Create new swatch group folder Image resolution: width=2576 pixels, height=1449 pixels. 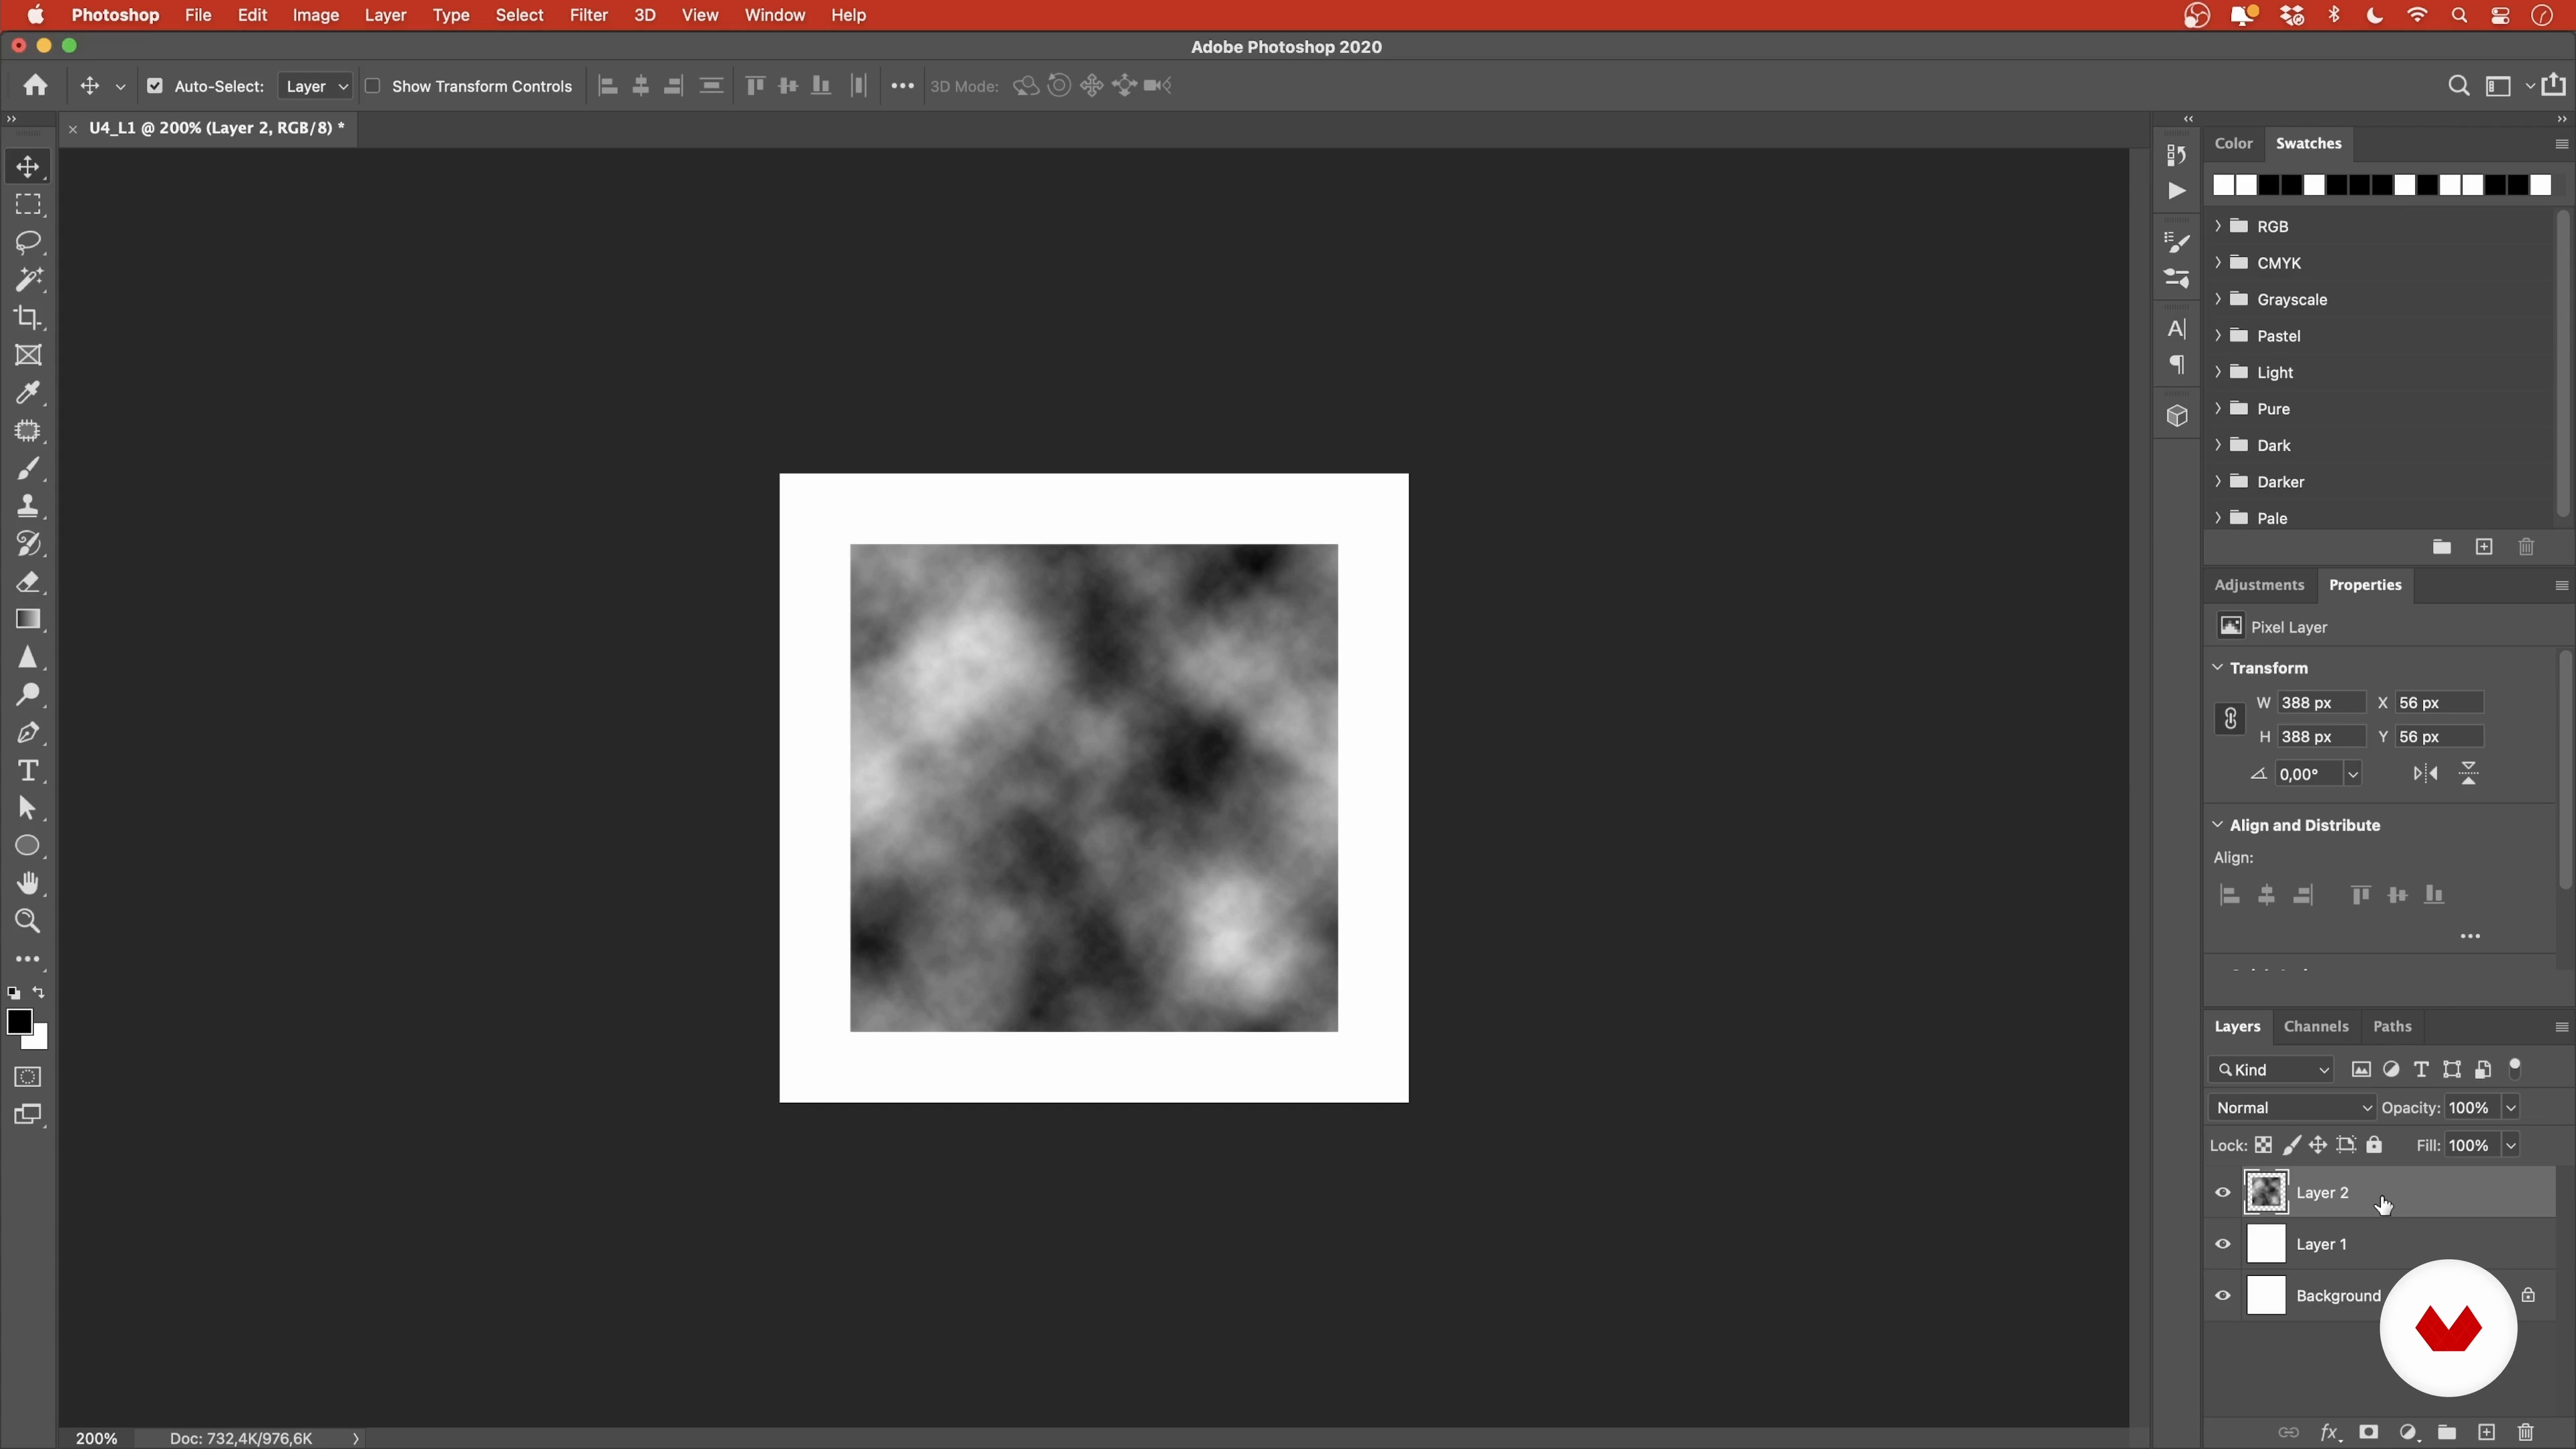point(2441,547)
